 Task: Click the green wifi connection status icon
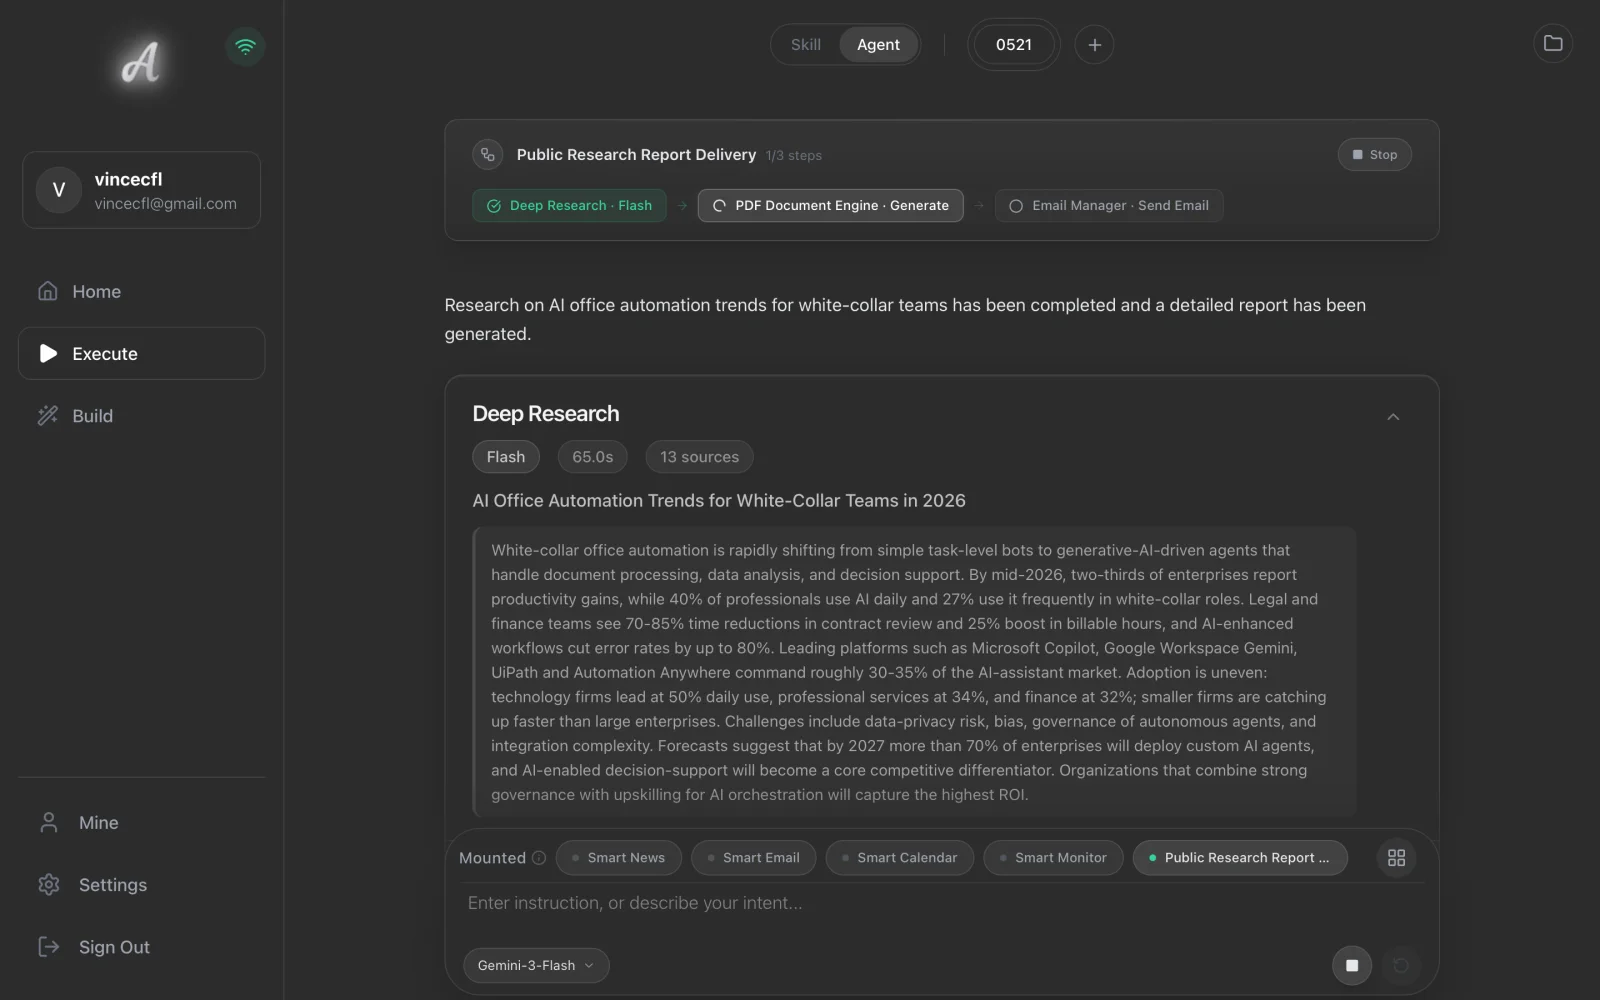[245, 46]
